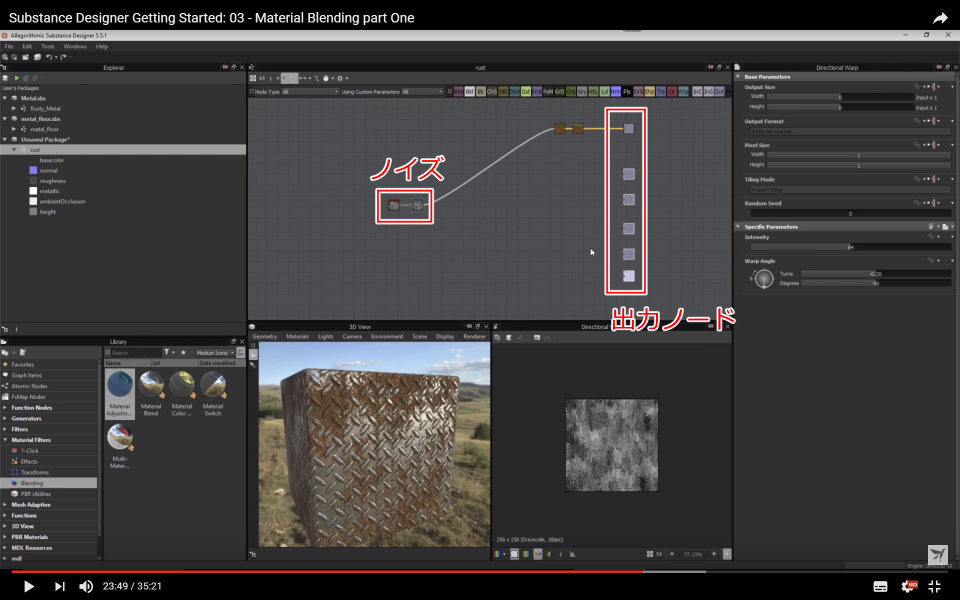Screen dimensions: 960x600
Task: Toggle video subtitles
Action: click(880, 587)
